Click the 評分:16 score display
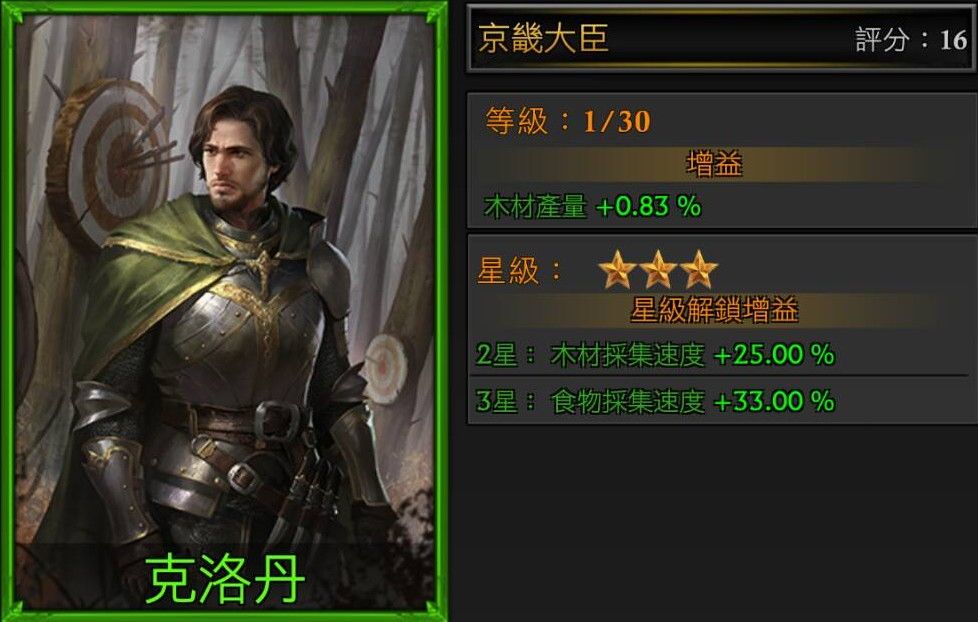The height and width of the screenshot is (622, 978). coord(911,40)
